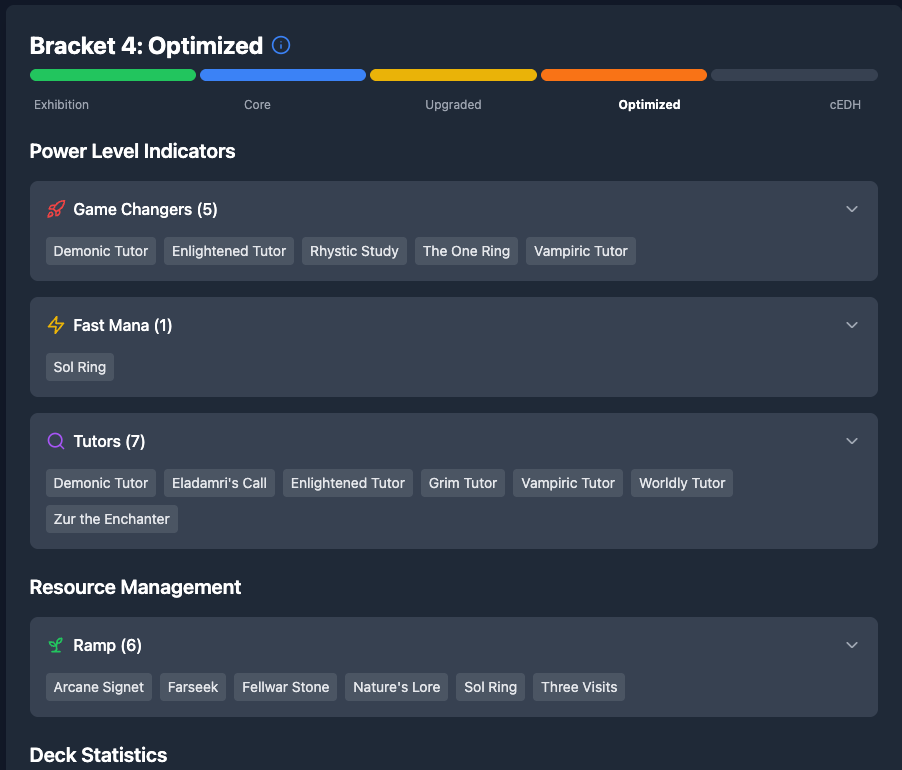The height and width of the screenshot is (770, 902).
Task: Open the Farseek card chip
Action: (193, 687)
